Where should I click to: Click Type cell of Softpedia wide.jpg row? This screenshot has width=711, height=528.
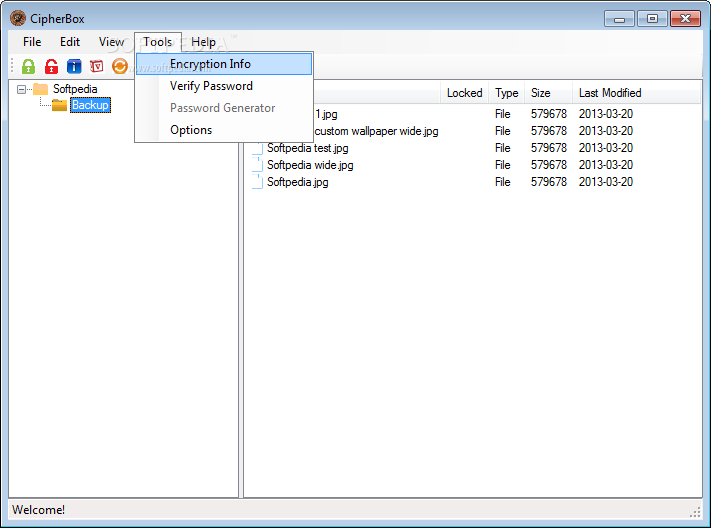tap(502, 165)
